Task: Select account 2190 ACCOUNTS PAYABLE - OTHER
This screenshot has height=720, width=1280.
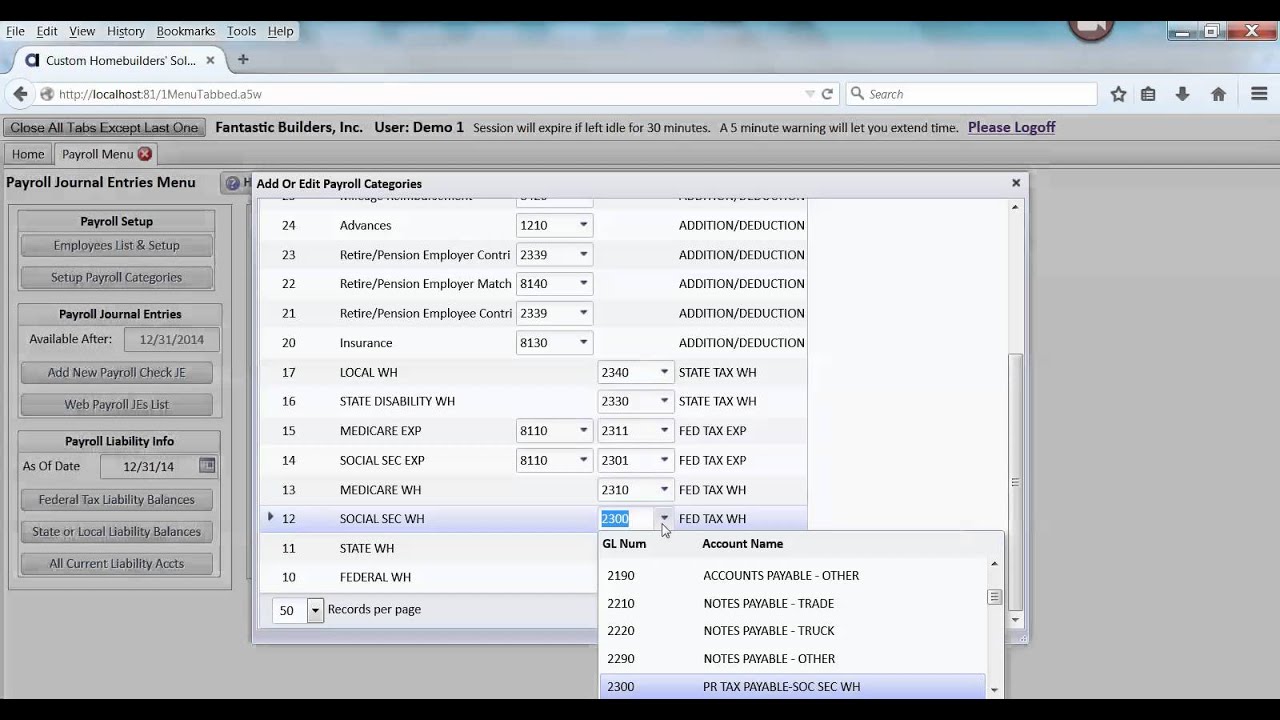Action: 792,576
